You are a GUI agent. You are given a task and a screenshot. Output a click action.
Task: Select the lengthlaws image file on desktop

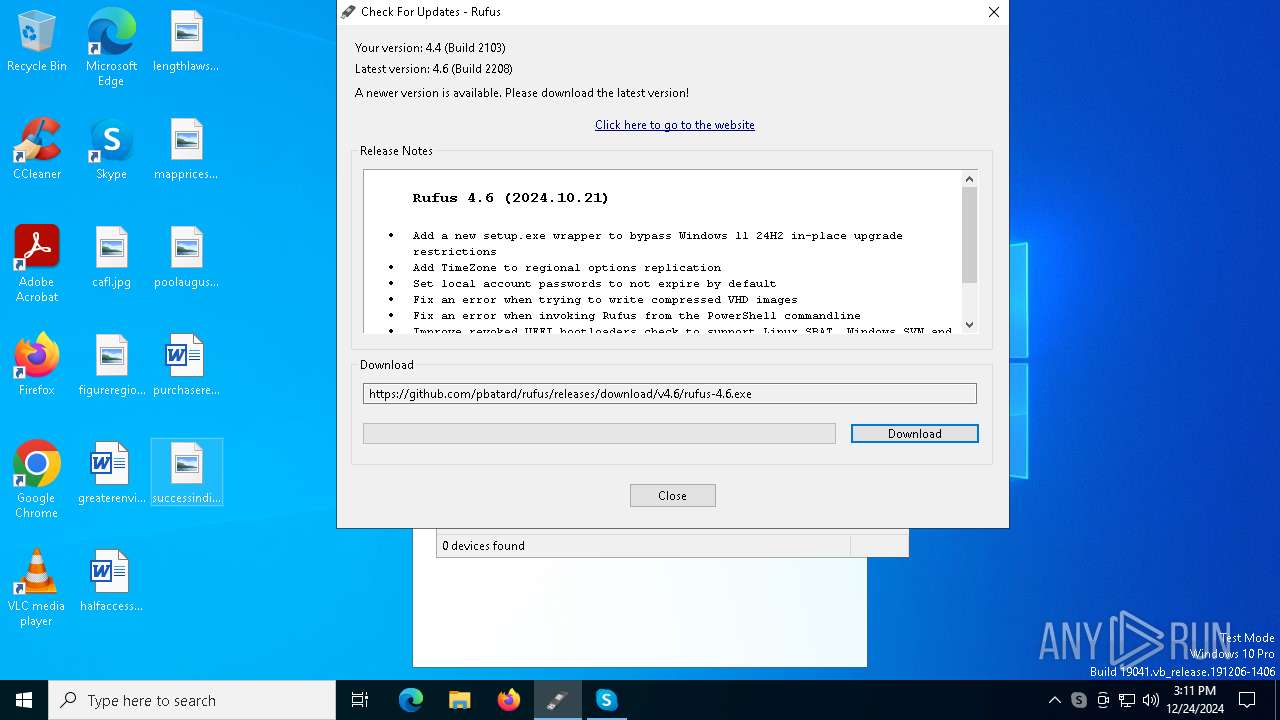tap(186, 42)
